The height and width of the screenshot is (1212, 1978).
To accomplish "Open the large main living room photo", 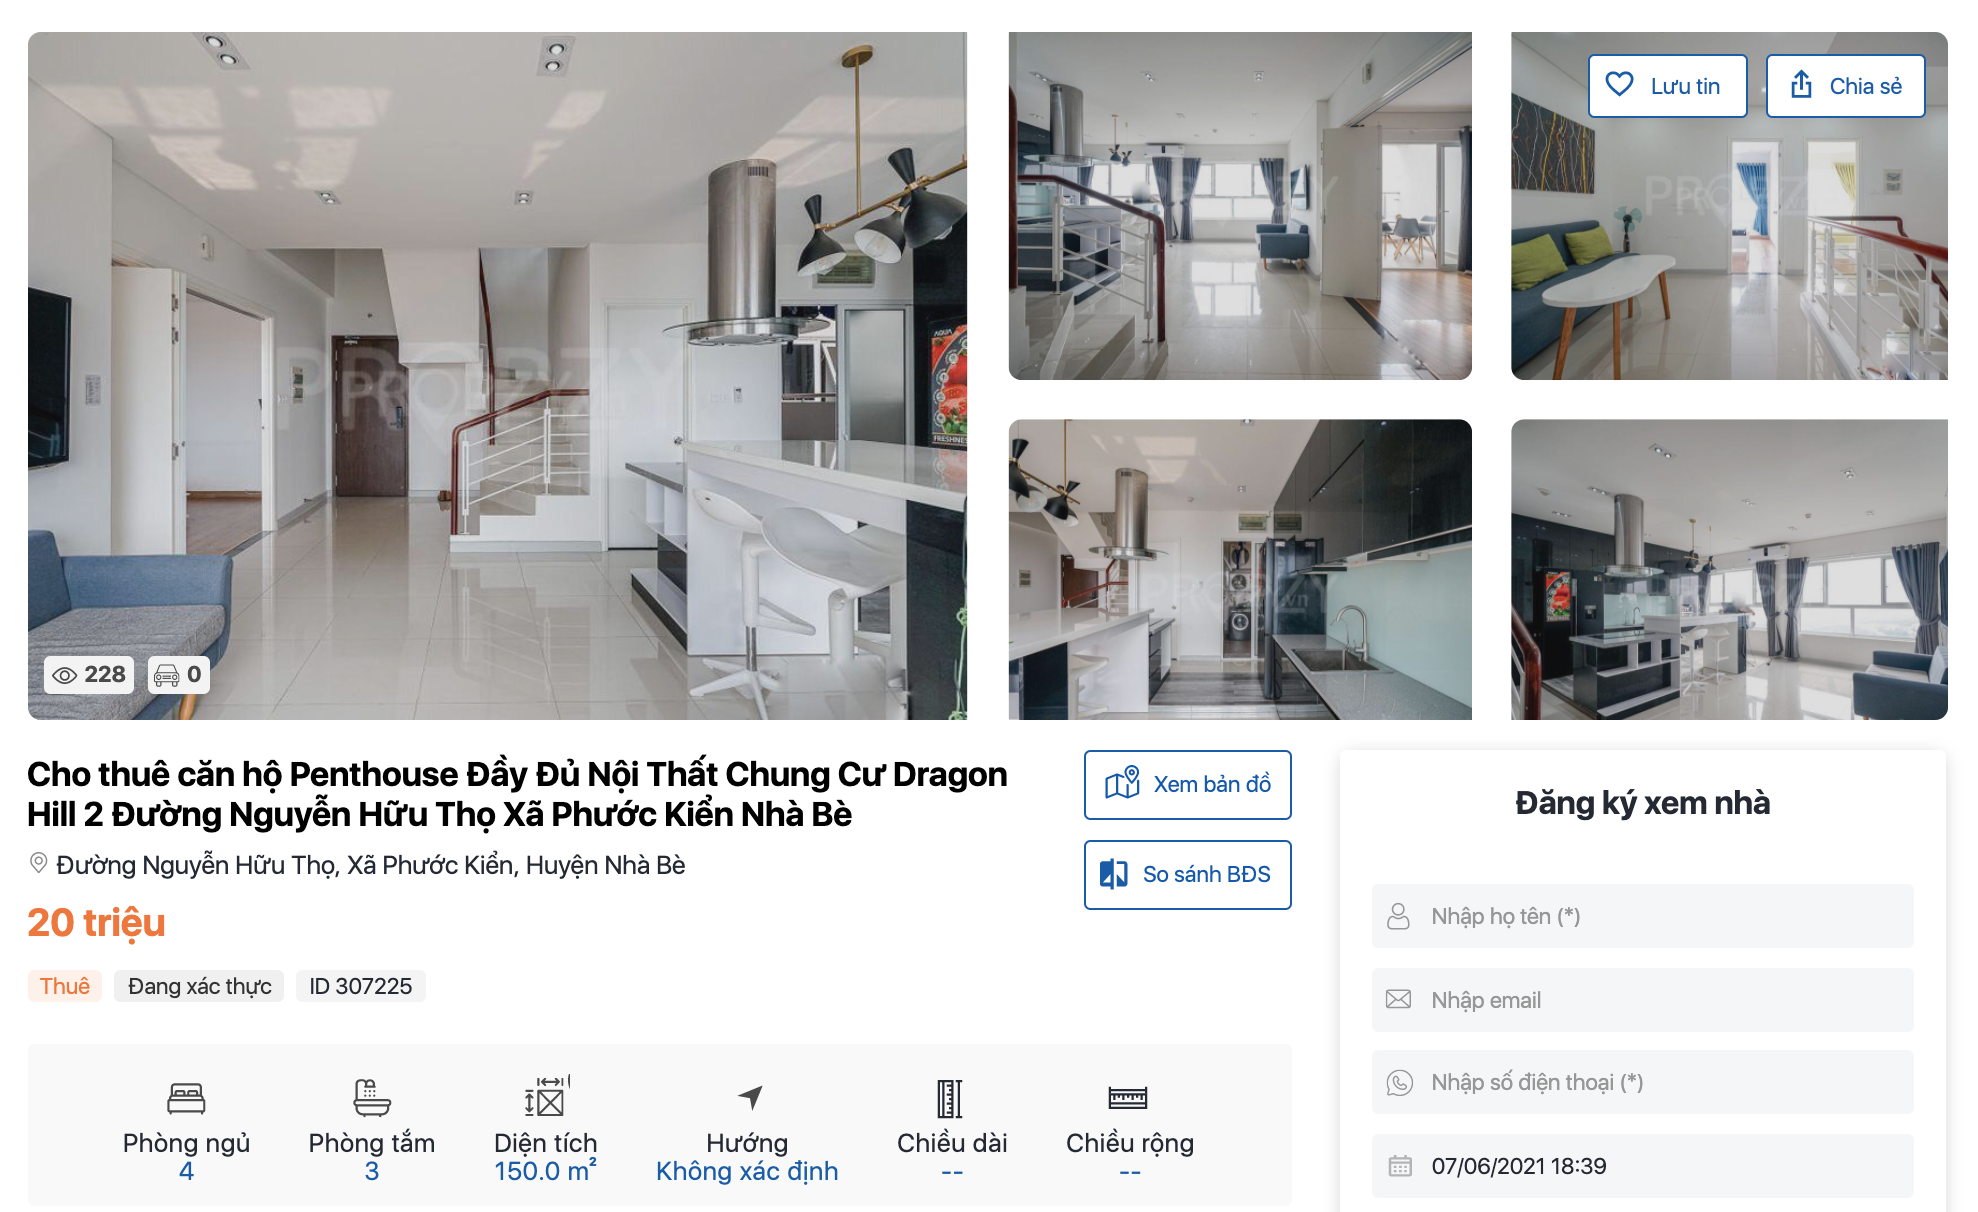I will click(x=497, y=376).
